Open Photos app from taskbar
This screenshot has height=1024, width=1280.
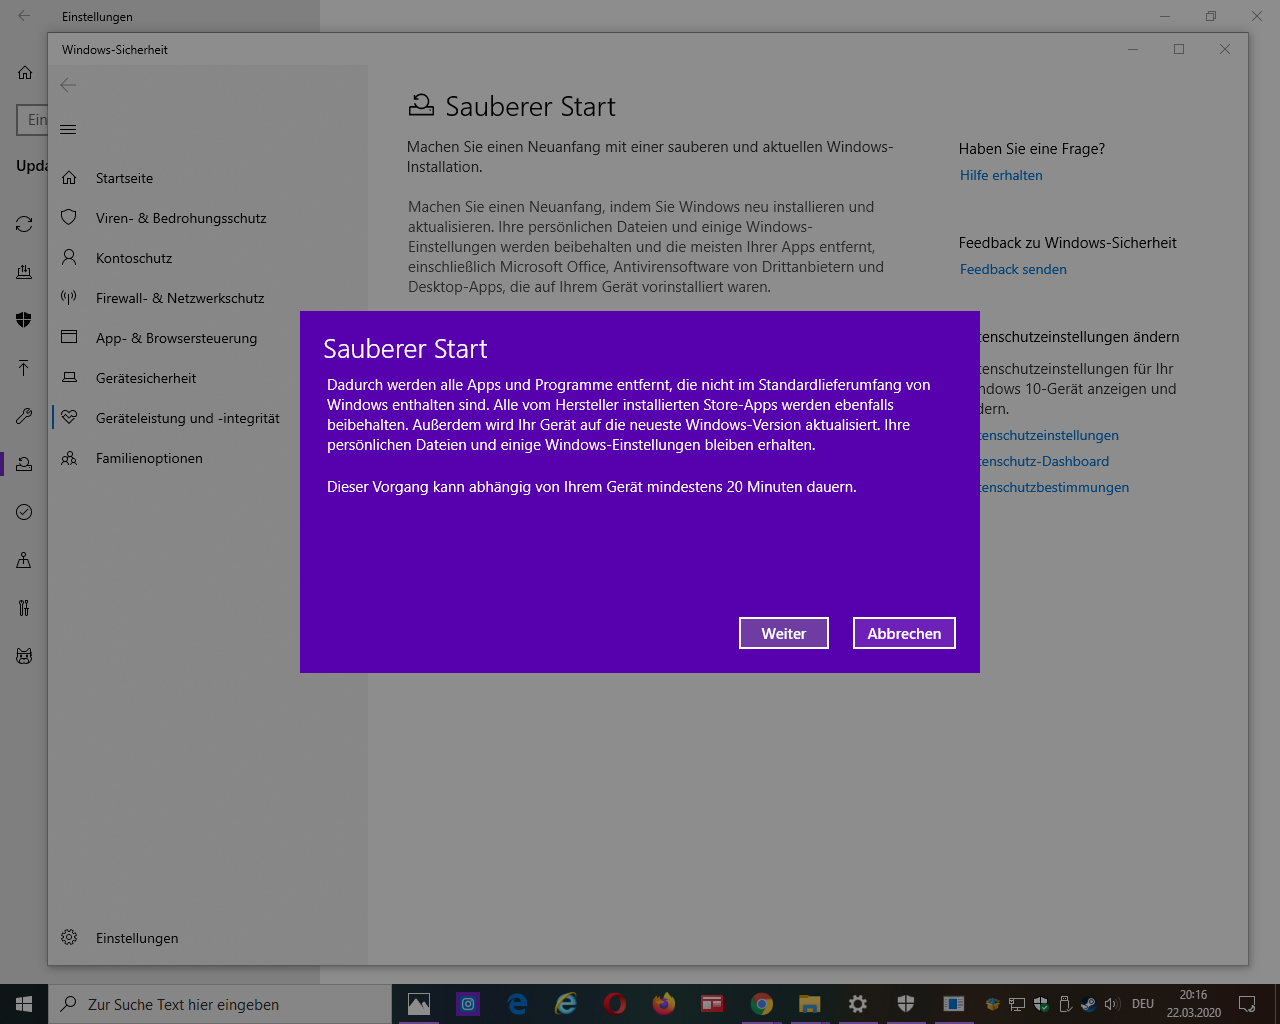419,1004
